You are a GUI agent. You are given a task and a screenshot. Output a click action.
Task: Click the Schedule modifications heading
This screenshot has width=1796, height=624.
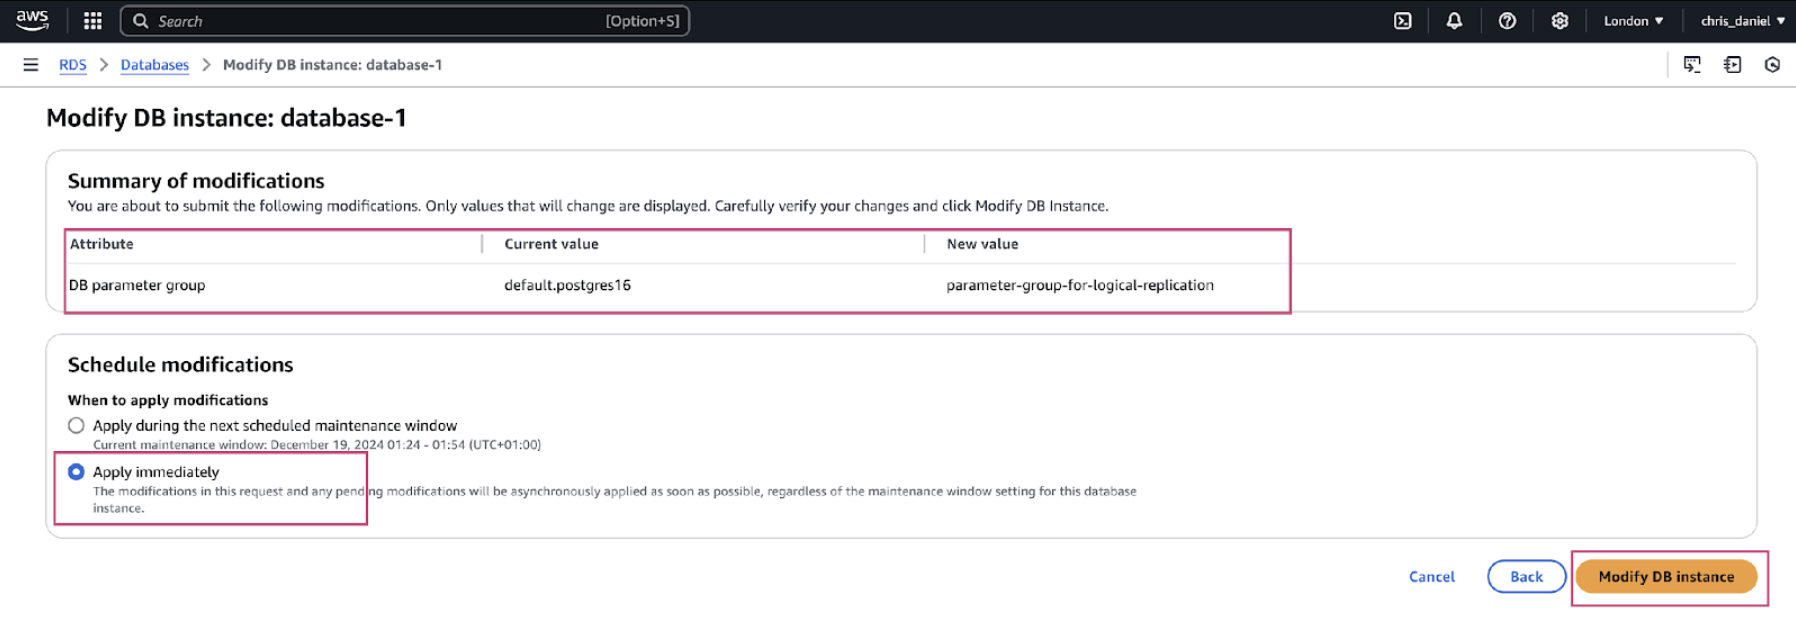(x=180, y=365)
